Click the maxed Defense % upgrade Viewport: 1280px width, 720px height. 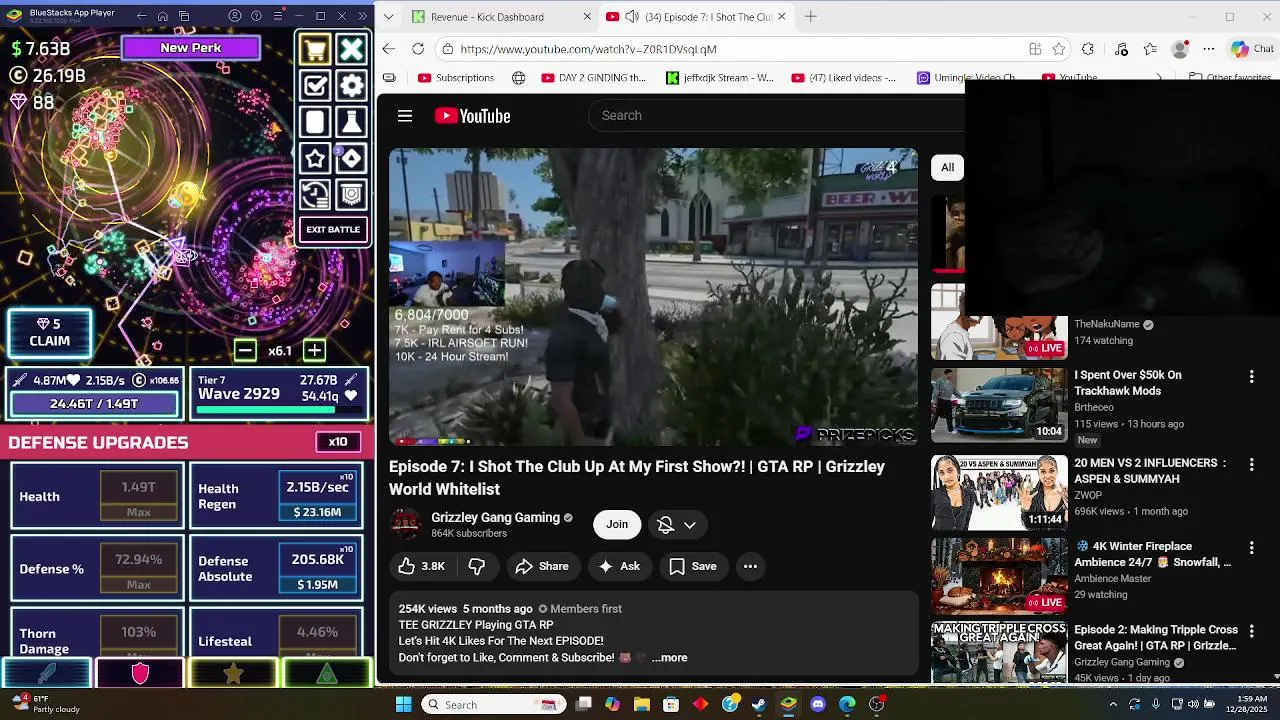[x=98, y=568]
